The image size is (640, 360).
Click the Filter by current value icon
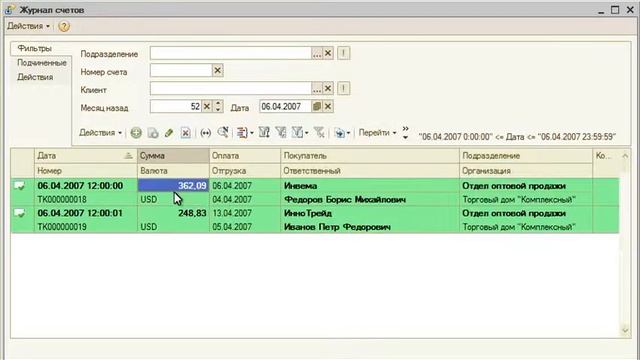(281, 132)
